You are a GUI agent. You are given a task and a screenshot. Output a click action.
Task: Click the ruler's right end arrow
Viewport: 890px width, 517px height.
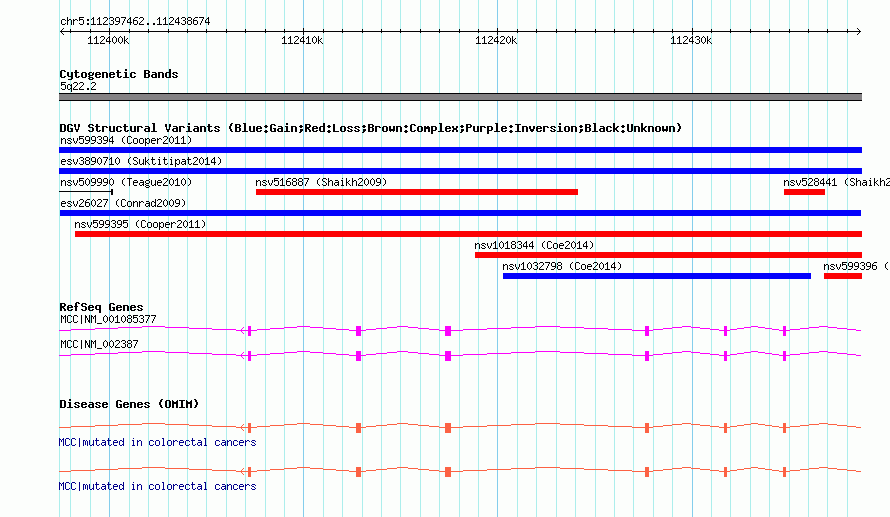[x=858, y=31]
